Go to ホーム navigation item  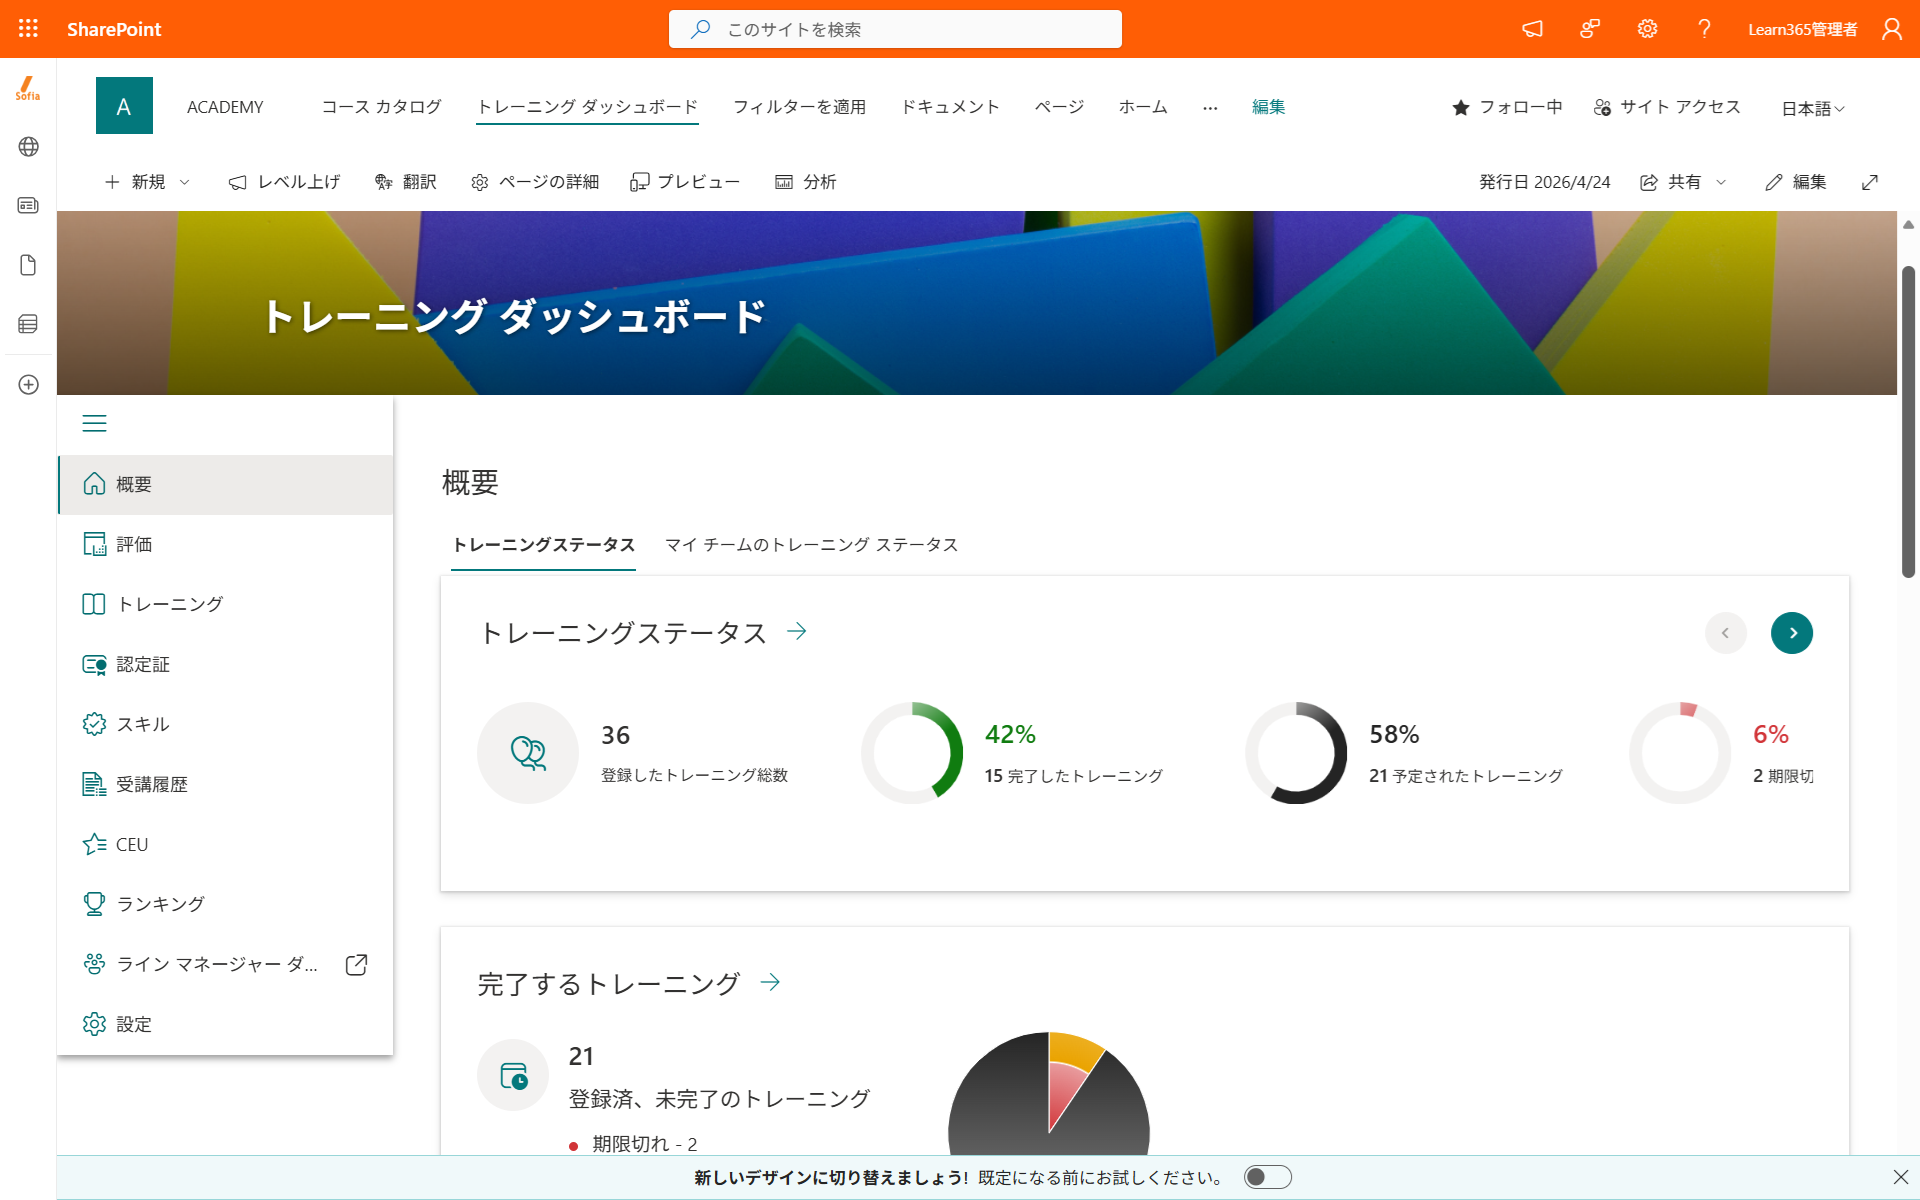1143,107
